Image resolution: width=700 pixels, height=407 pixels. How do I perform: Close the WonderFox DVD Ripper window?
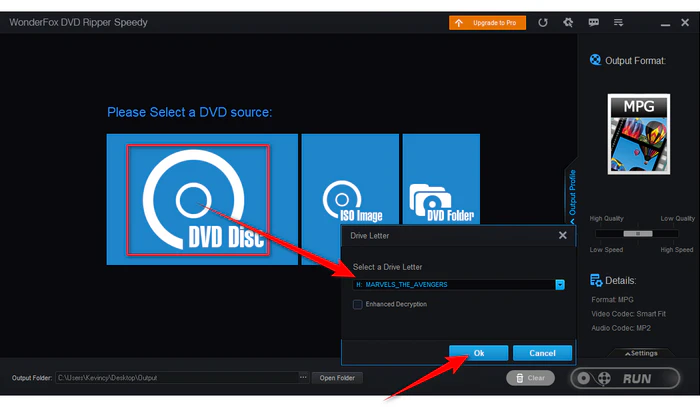(685, 22)
